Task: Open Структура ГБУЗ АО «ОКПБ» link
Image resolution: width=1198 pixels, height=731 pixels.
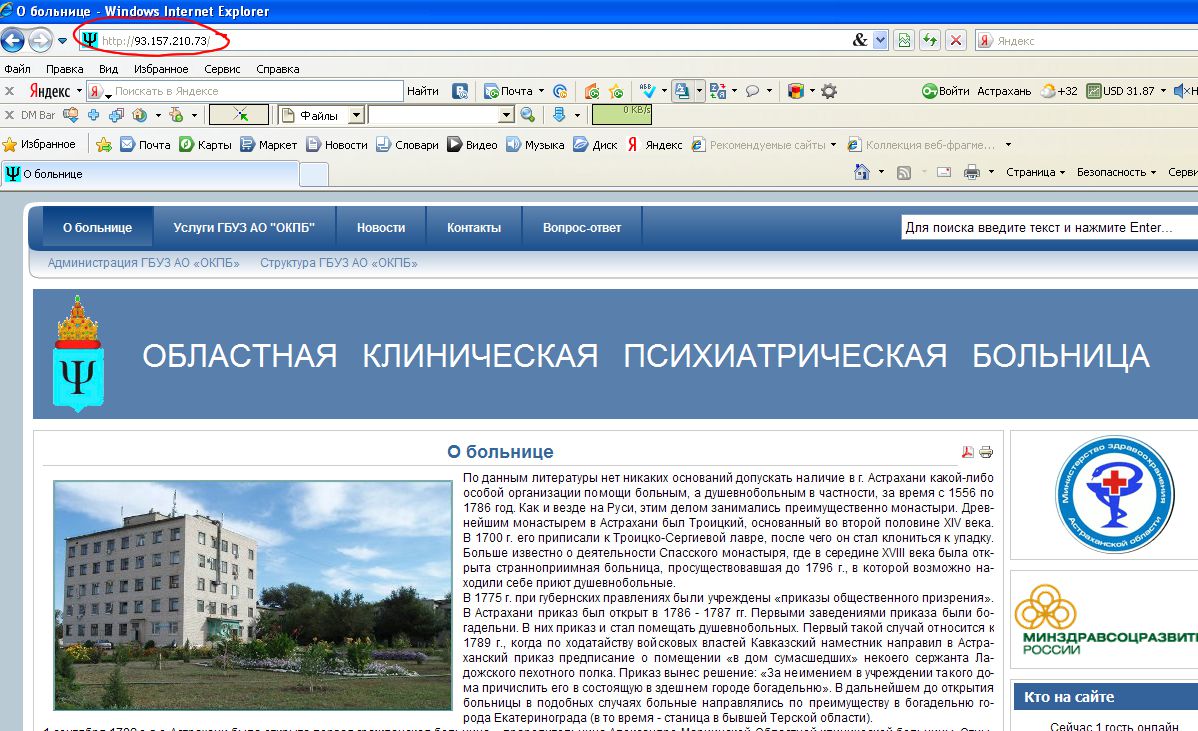Action: tap(338, 263)
